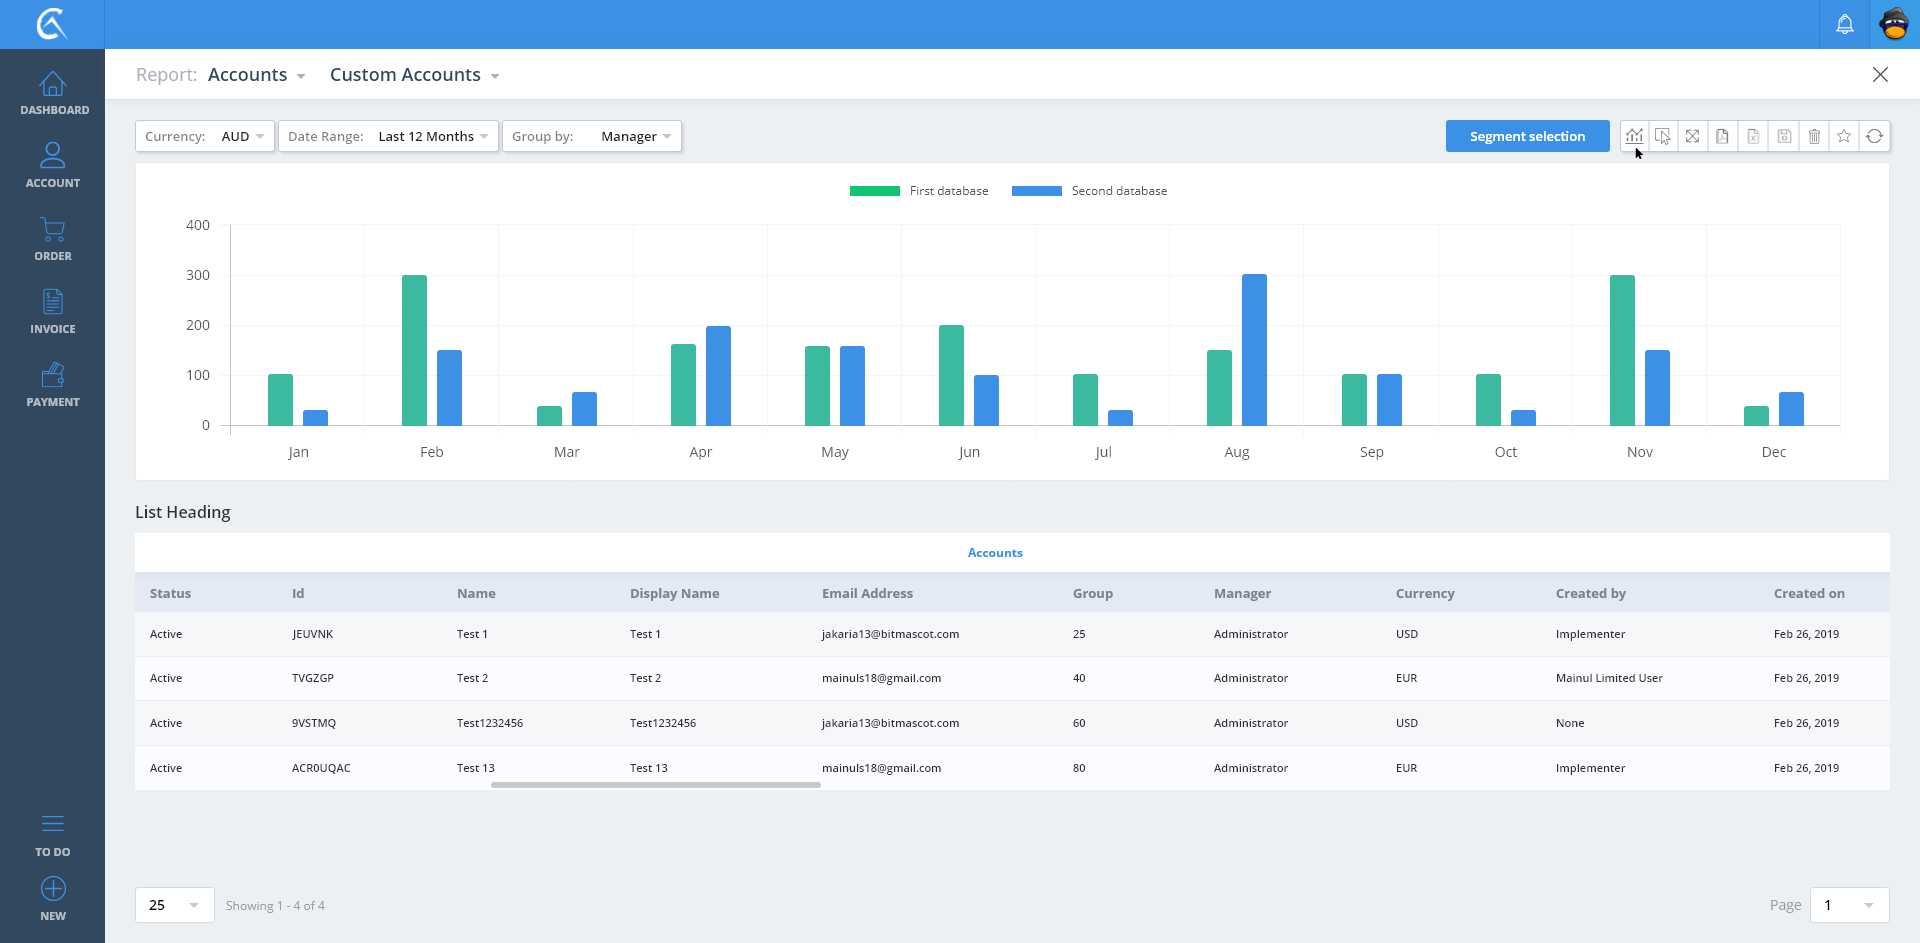The height and width of the screenshot is (943, 1920).
Task: Toggle Second database legend series
Action: tap(1089, 191)
